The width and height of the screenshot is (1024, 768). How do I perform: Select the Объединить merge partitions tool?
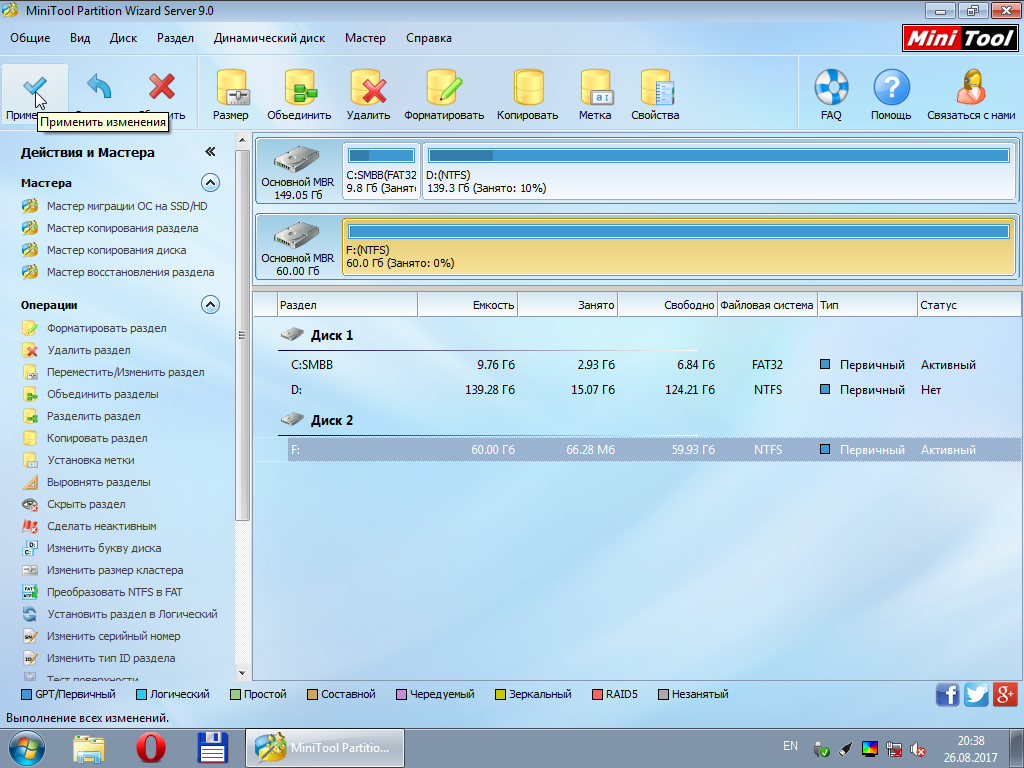click(299, 96)
